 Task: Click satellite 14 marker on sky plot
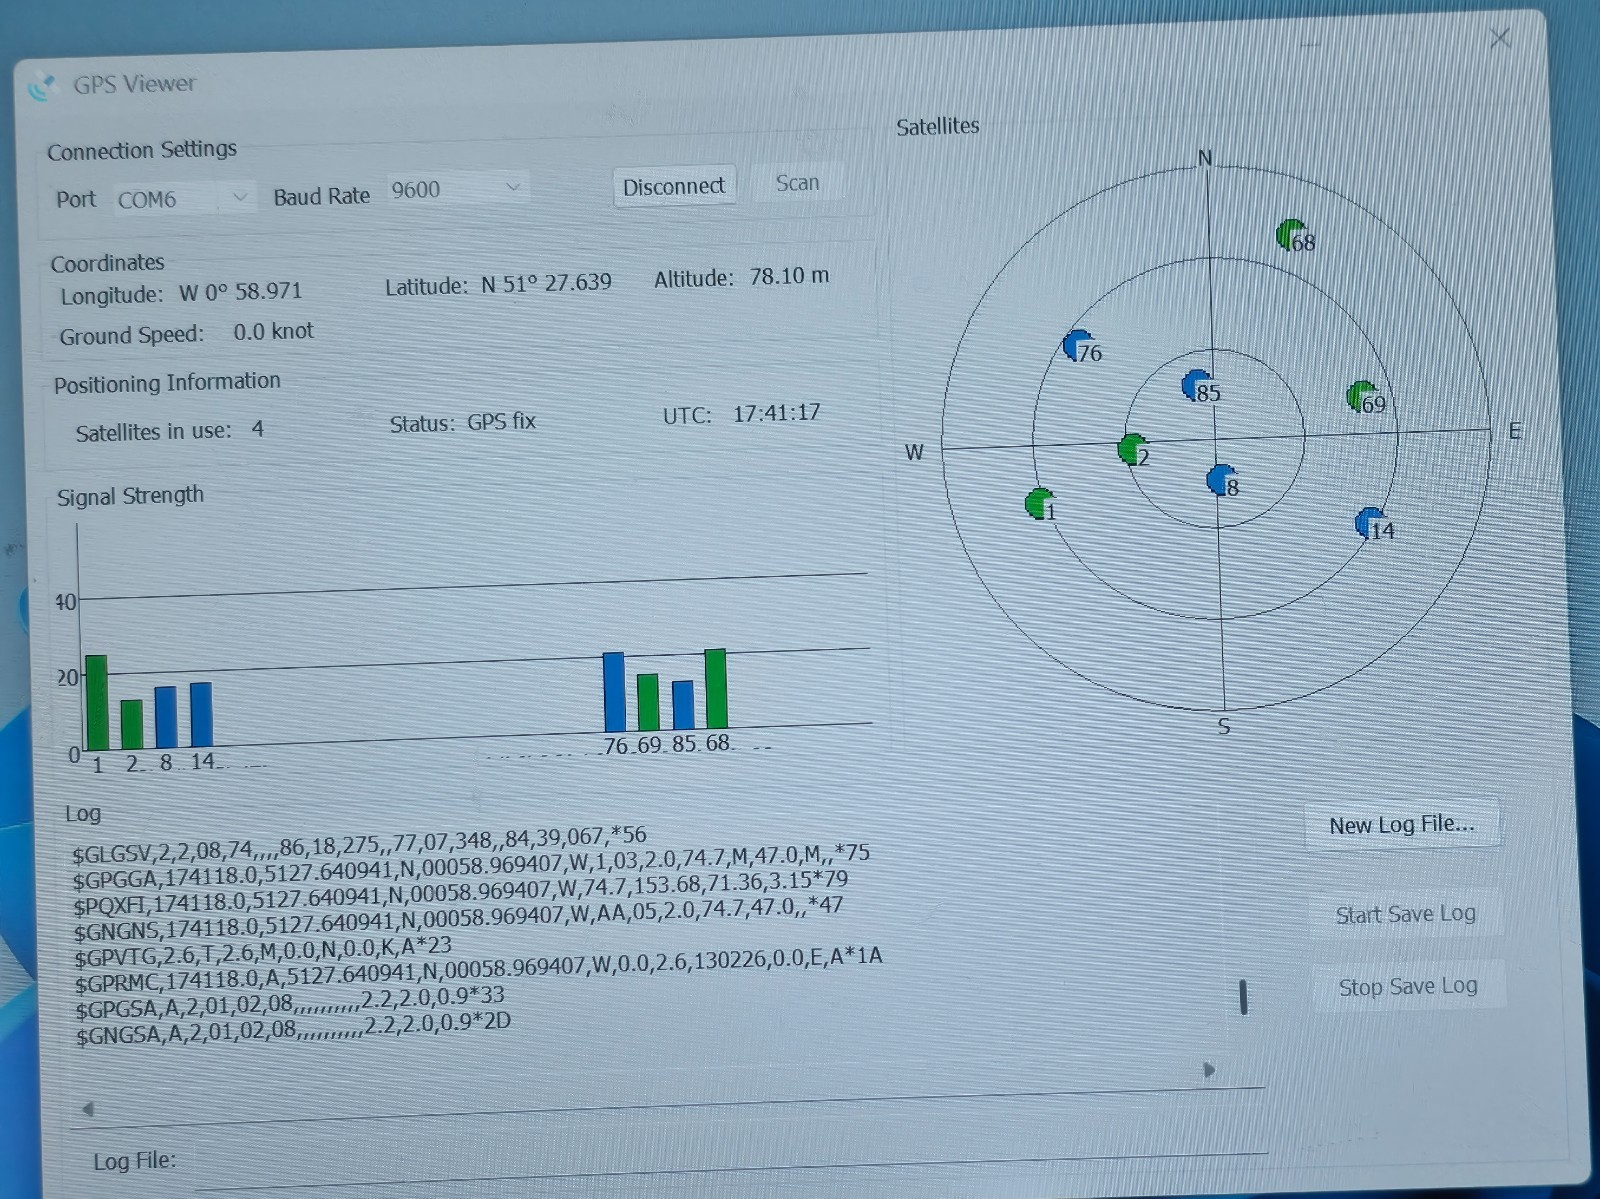pyautogui.click(x=1370, y=523)
